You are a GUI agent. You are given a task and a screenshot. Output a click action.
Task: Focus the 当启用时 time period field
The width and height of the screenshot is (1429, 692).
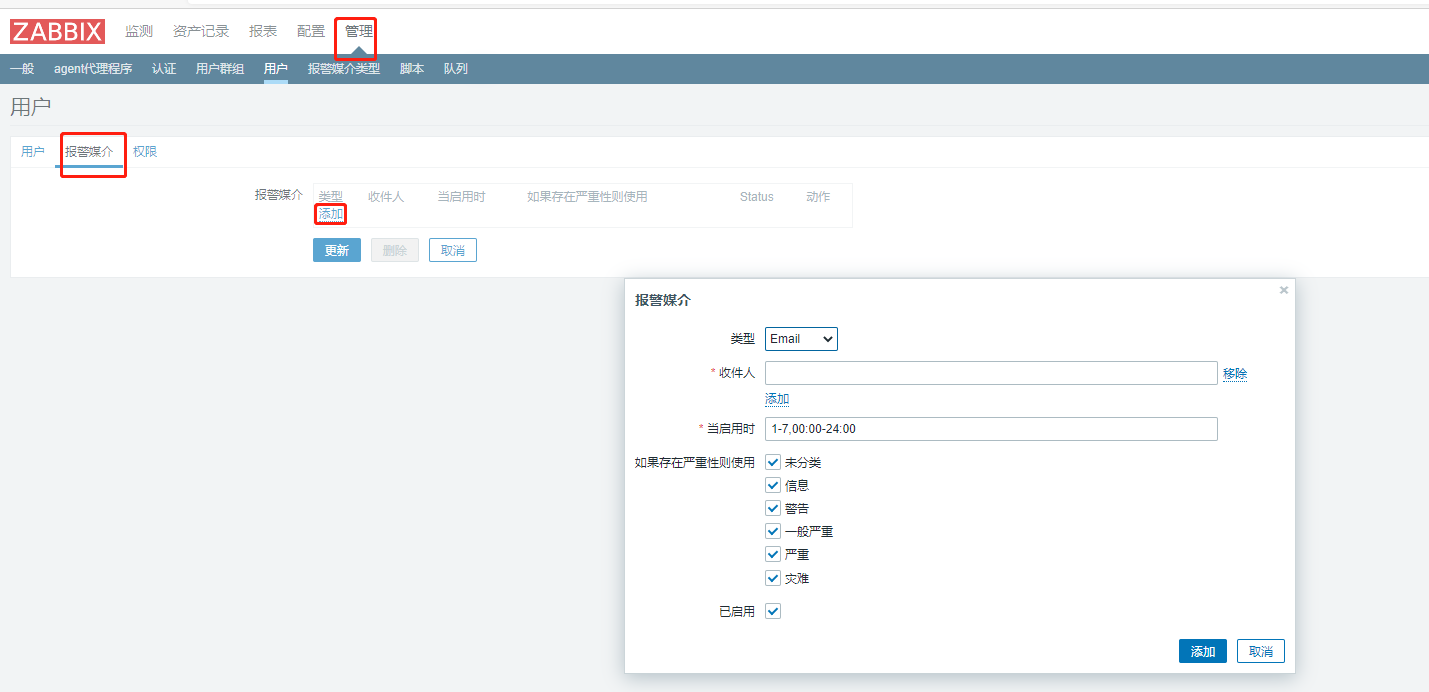click(x=991, y=429)
